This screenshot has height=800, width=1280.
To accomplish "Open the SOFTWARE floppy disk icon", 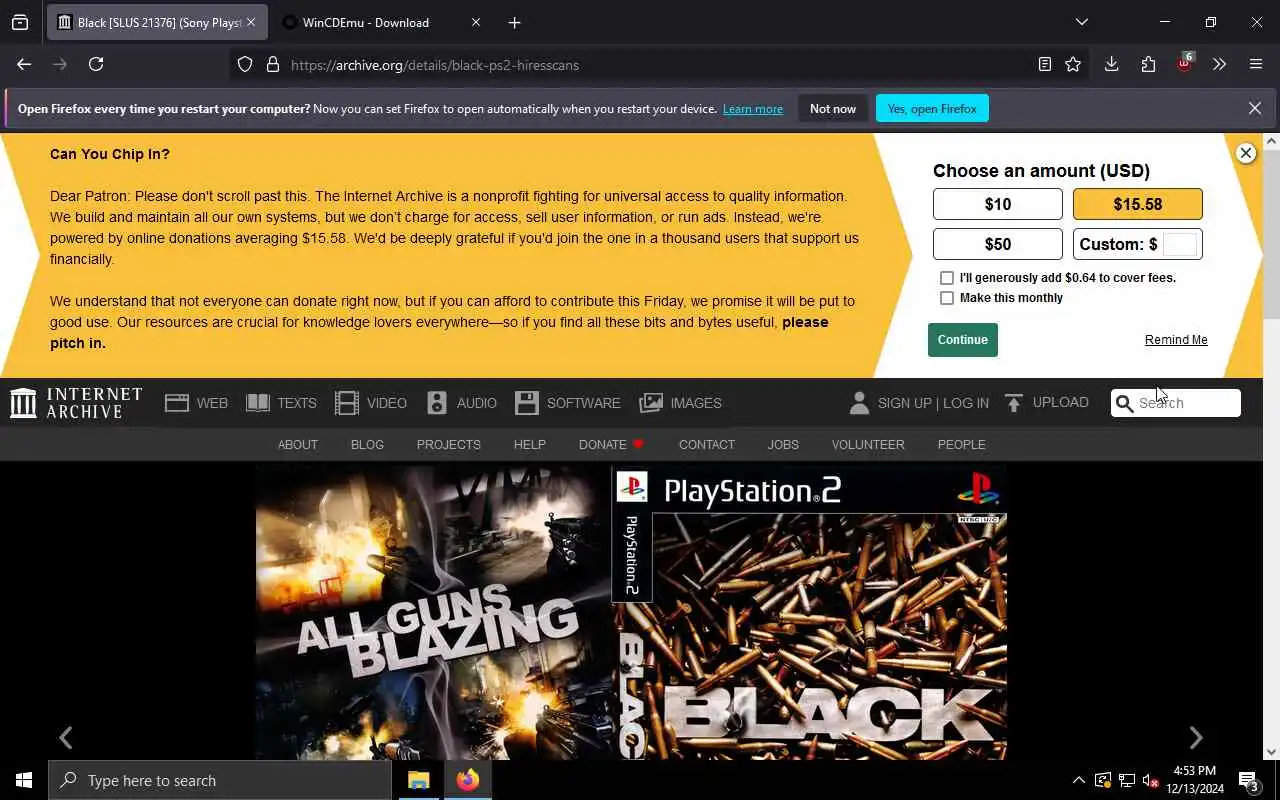I will pos(527,403).
